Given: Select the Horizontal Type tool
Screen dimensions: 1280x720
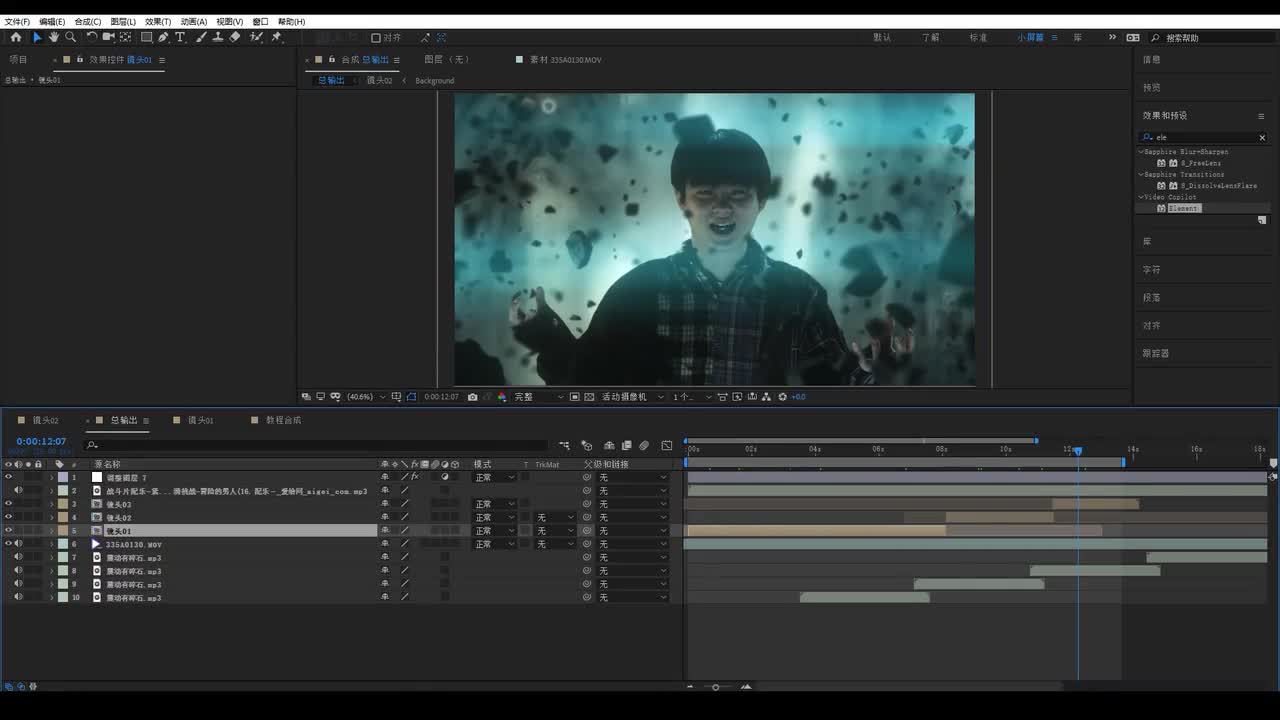Looking at the screenshot, I should pyautogui.click(x=180, y=37).
